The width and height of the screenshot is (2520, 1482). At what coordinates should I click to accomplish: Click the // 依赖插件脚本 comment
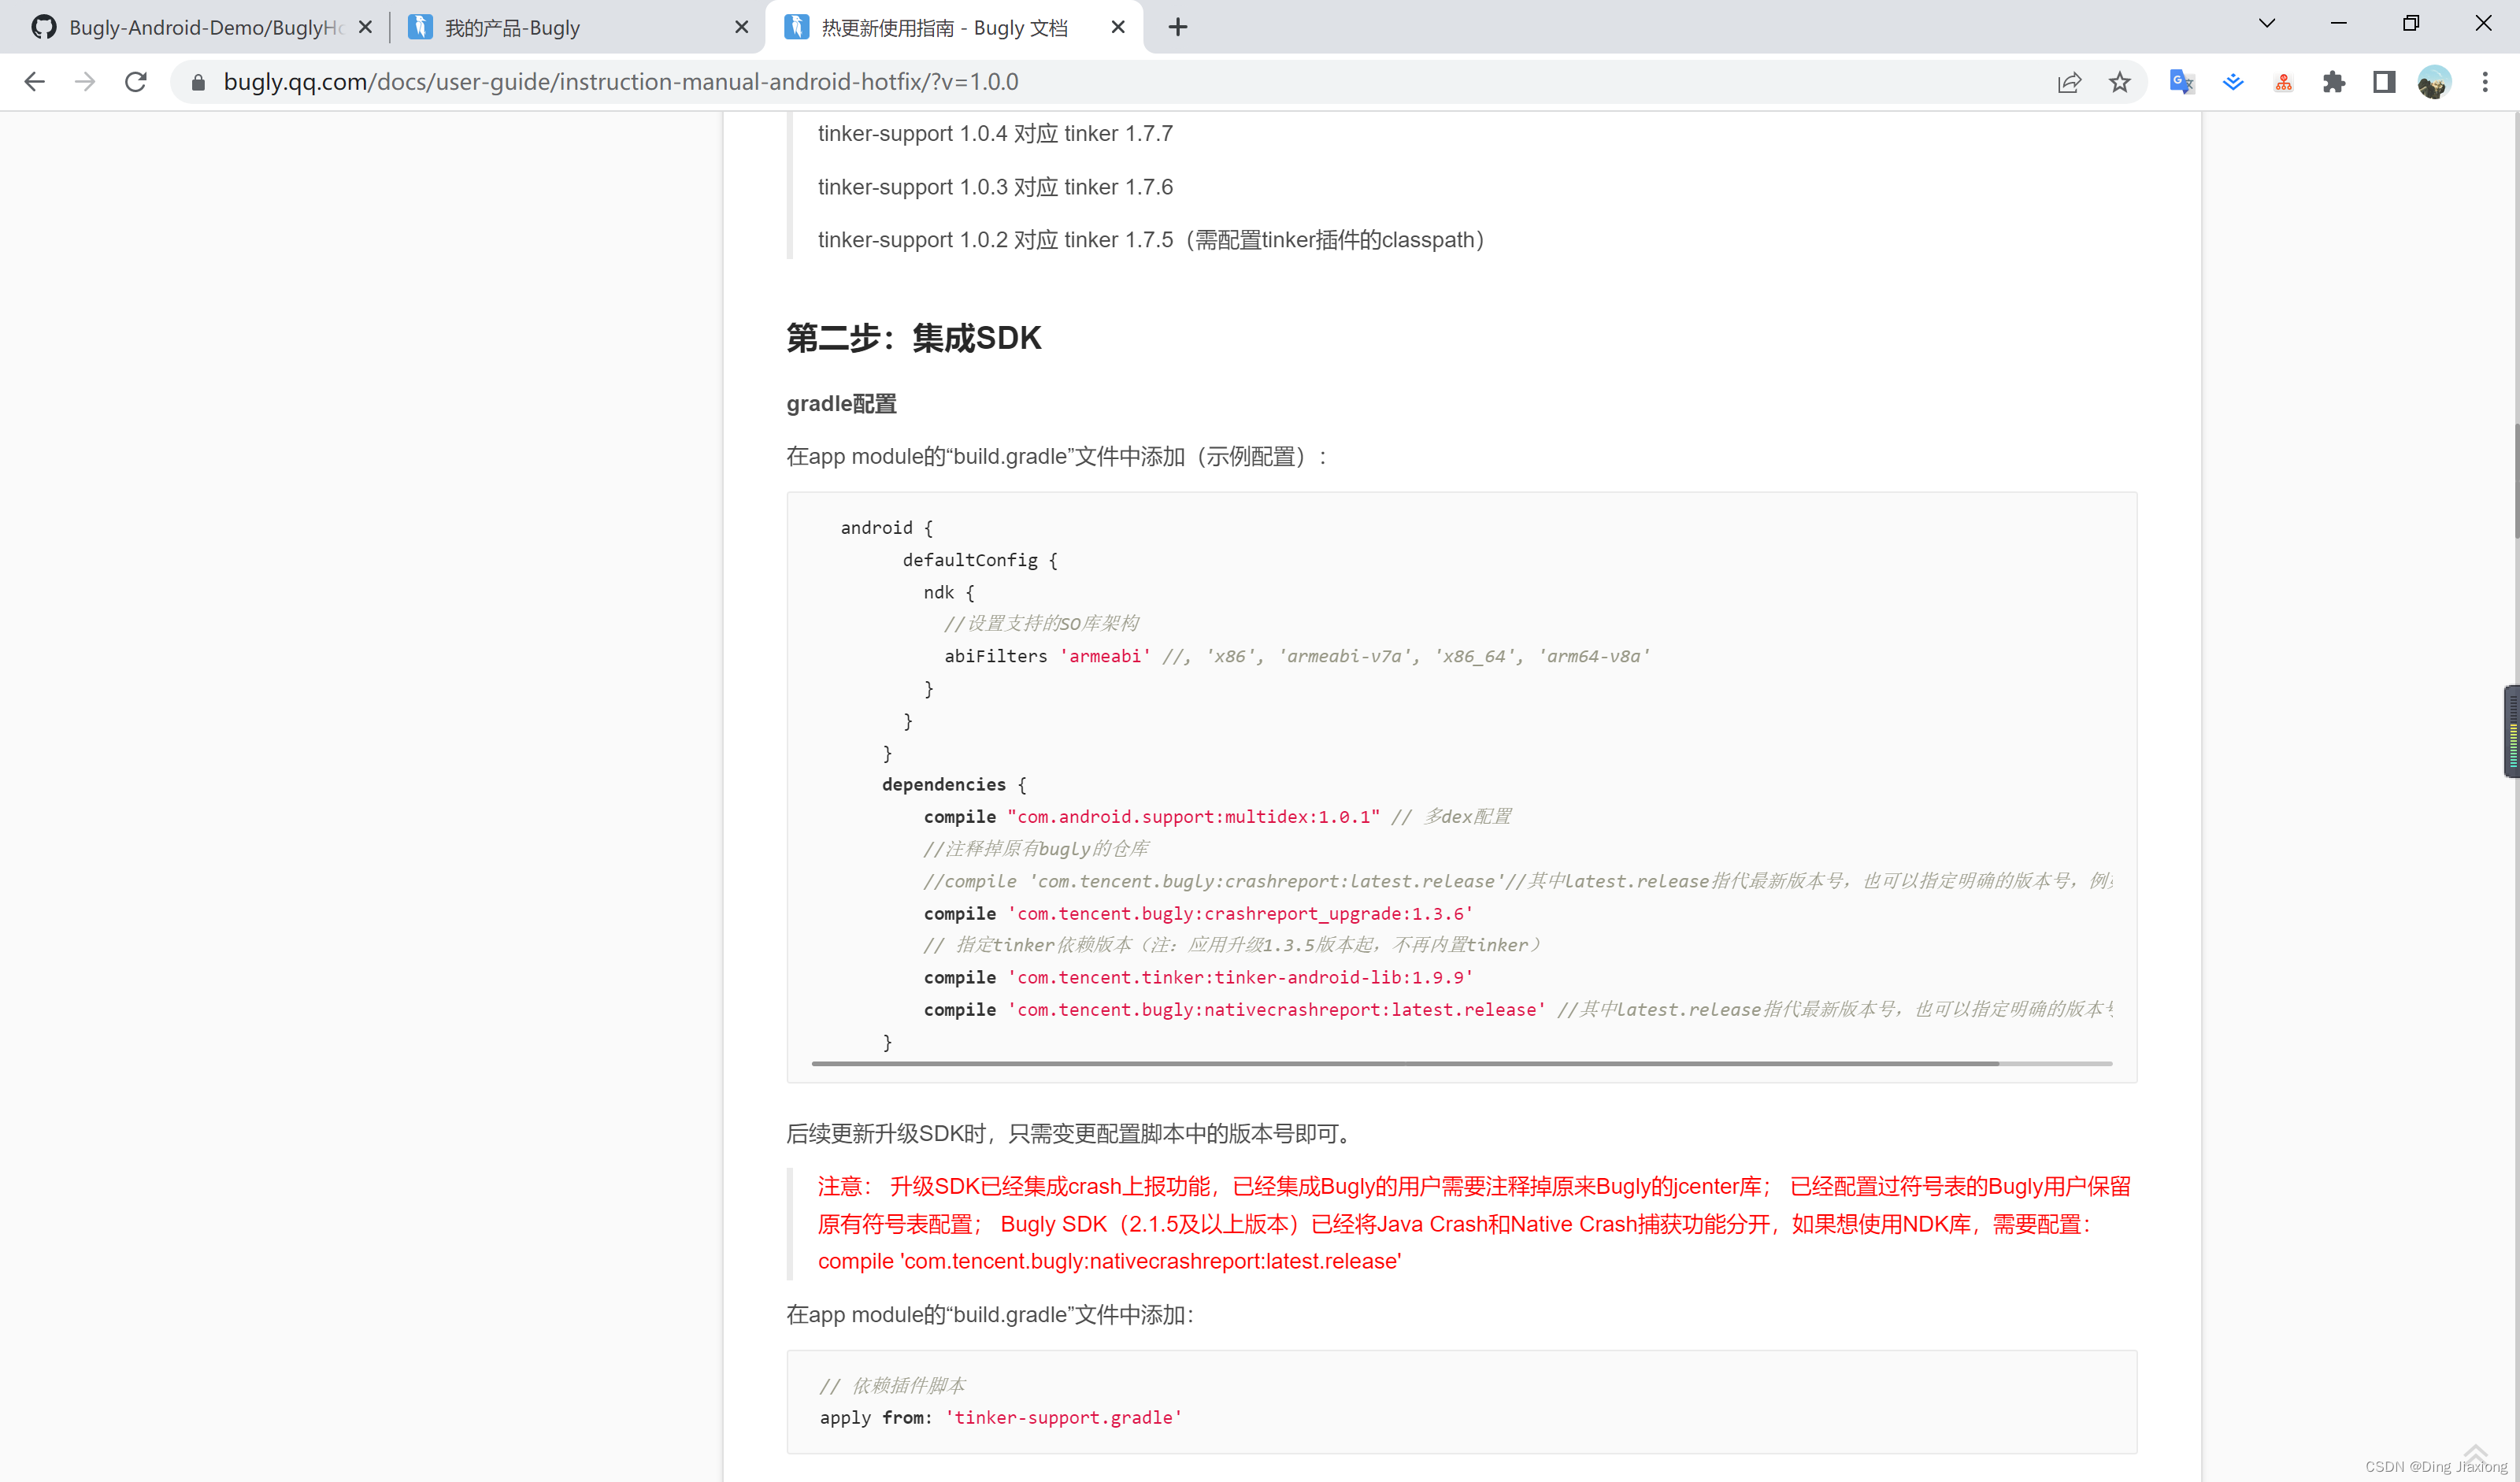tap(893, 1385)
